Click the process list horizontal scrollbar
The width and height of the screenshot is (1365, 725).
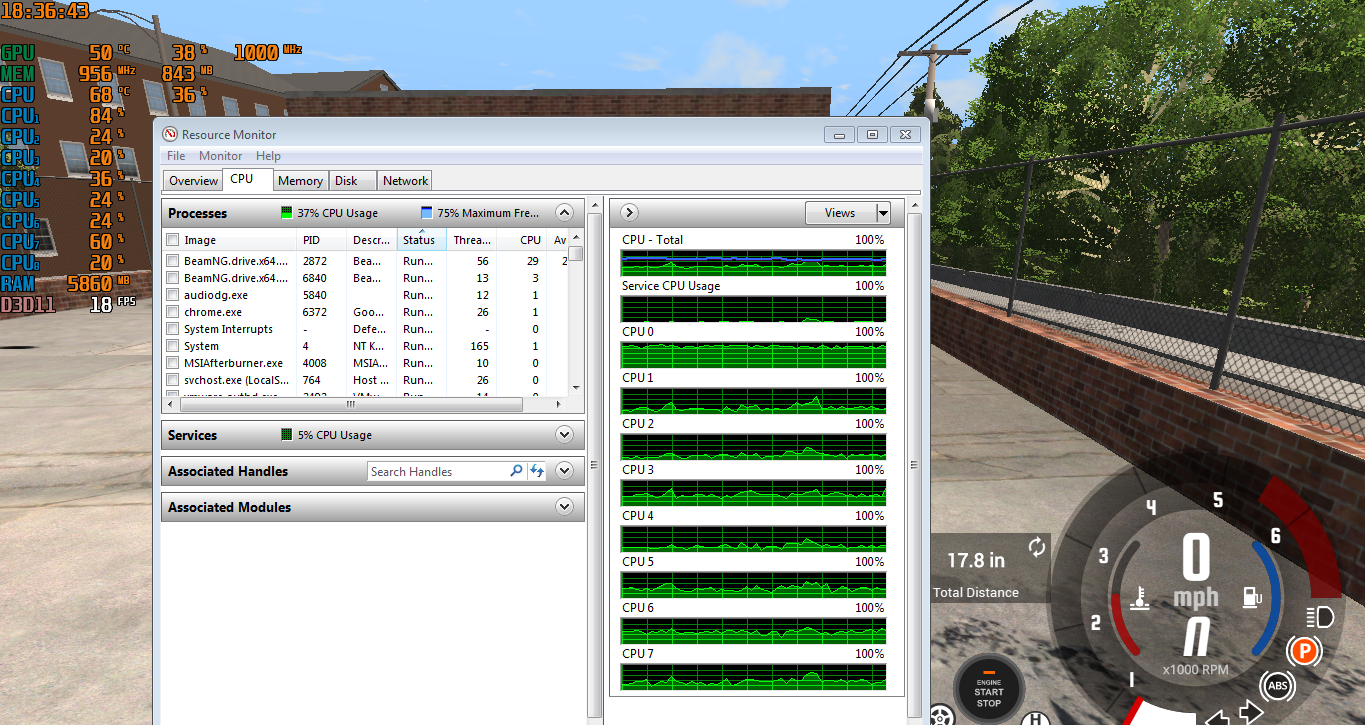tap(351, 404)
